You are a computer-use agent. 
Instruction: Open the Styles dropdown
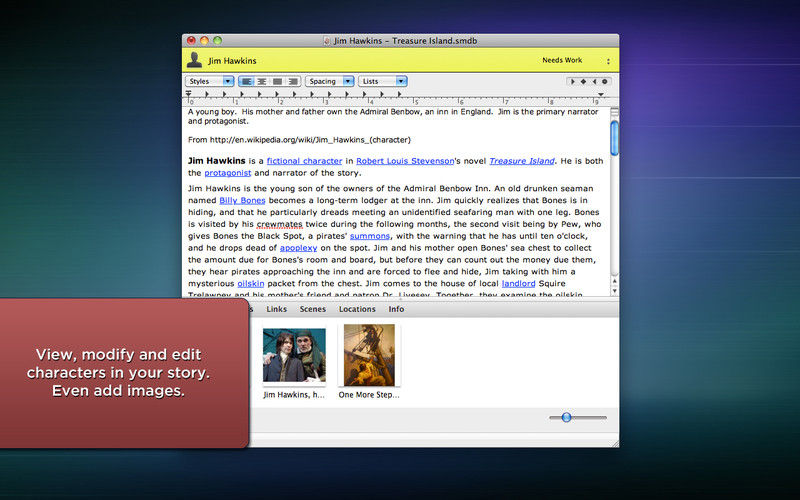pyautogui.click(x=210, y=81)
